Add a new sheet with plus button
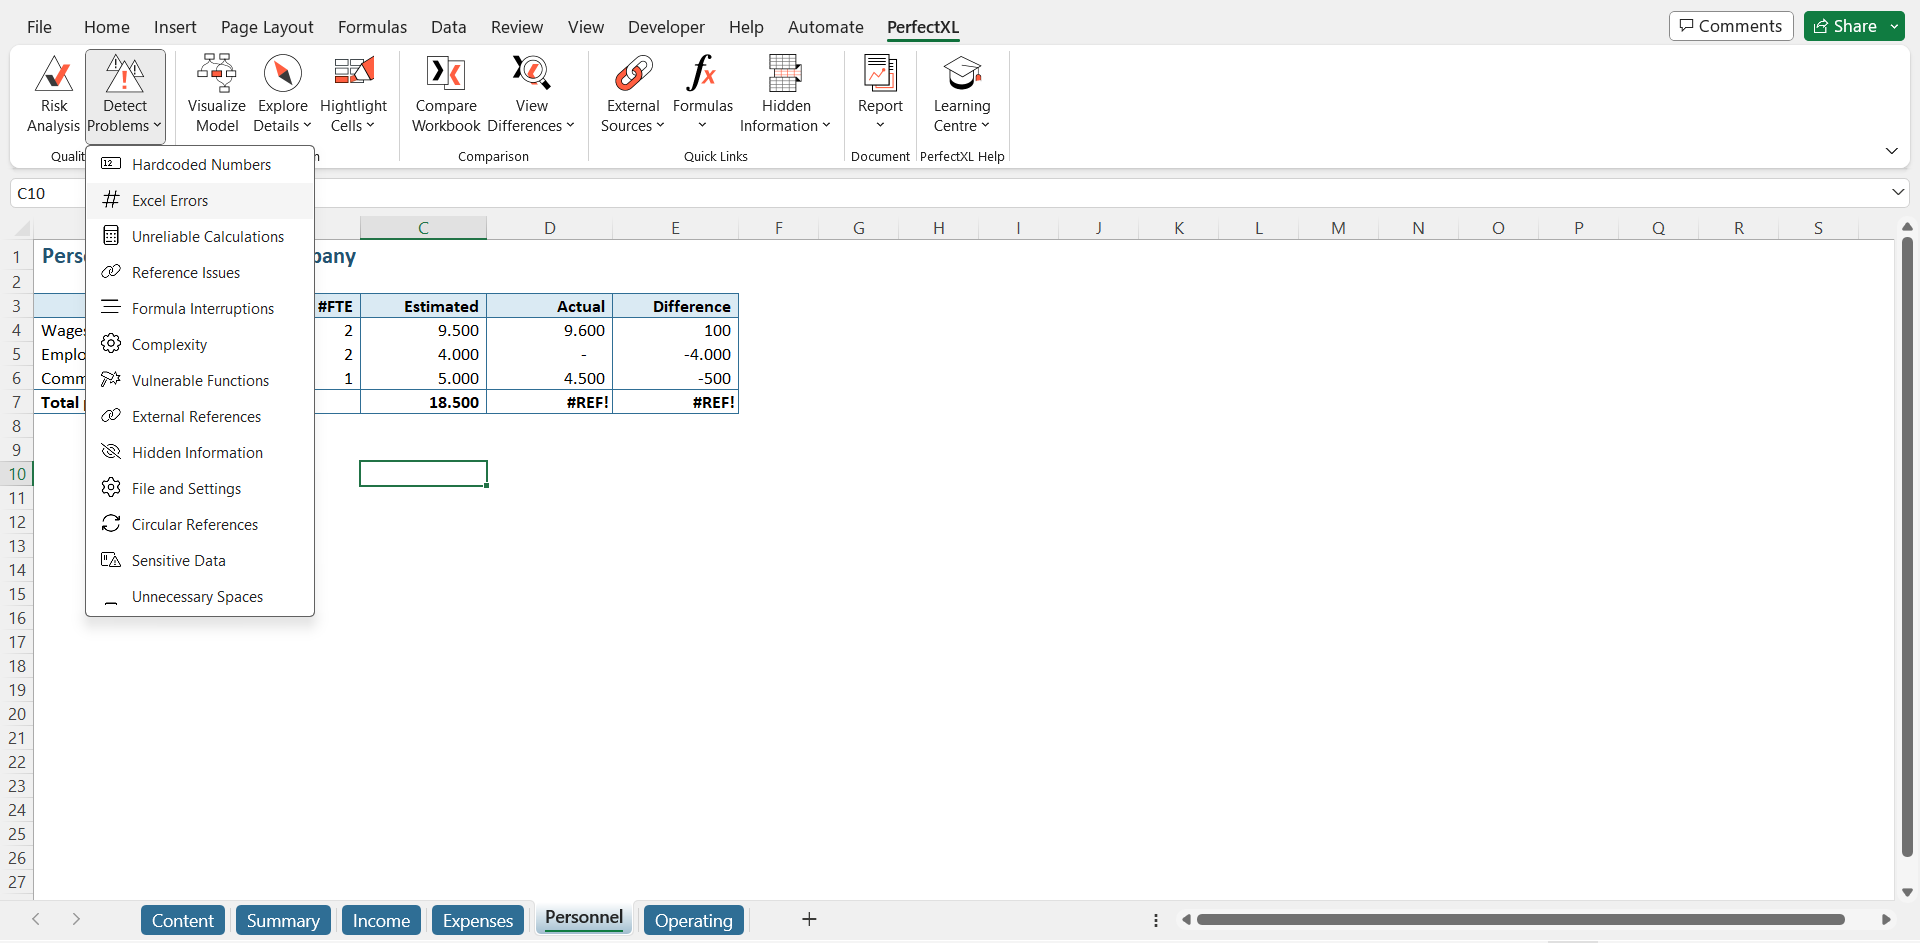Image resolution: width=1920 pixels, height=943 pixels. 810,919
